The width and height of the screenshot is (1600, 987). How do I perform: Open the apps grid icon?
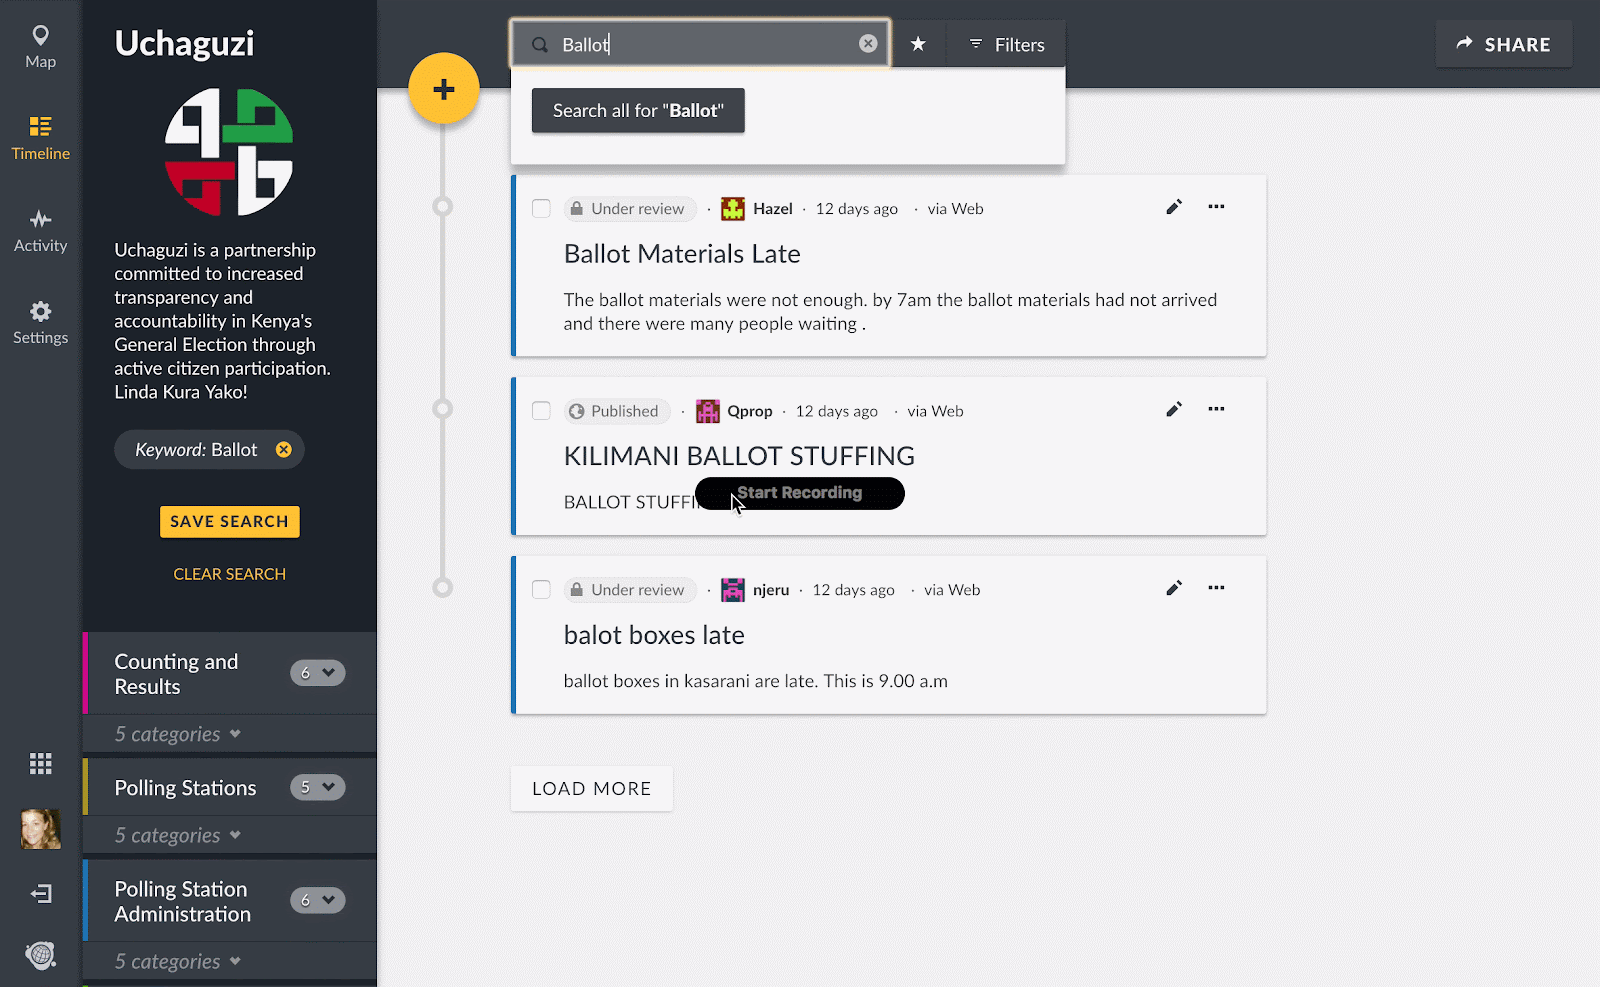(x=40, y=764)
